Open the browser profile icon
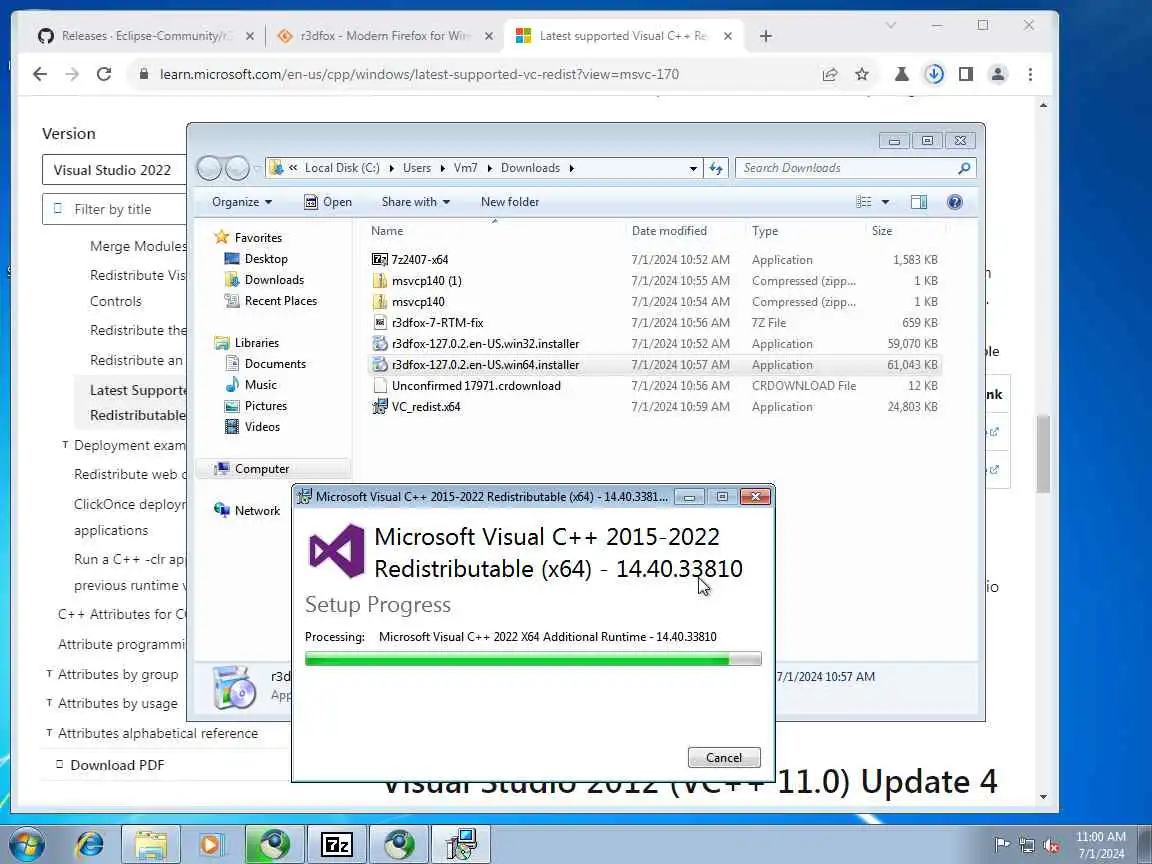The image size is (1152, 864). pyautogui.click(x=998, y=74)
